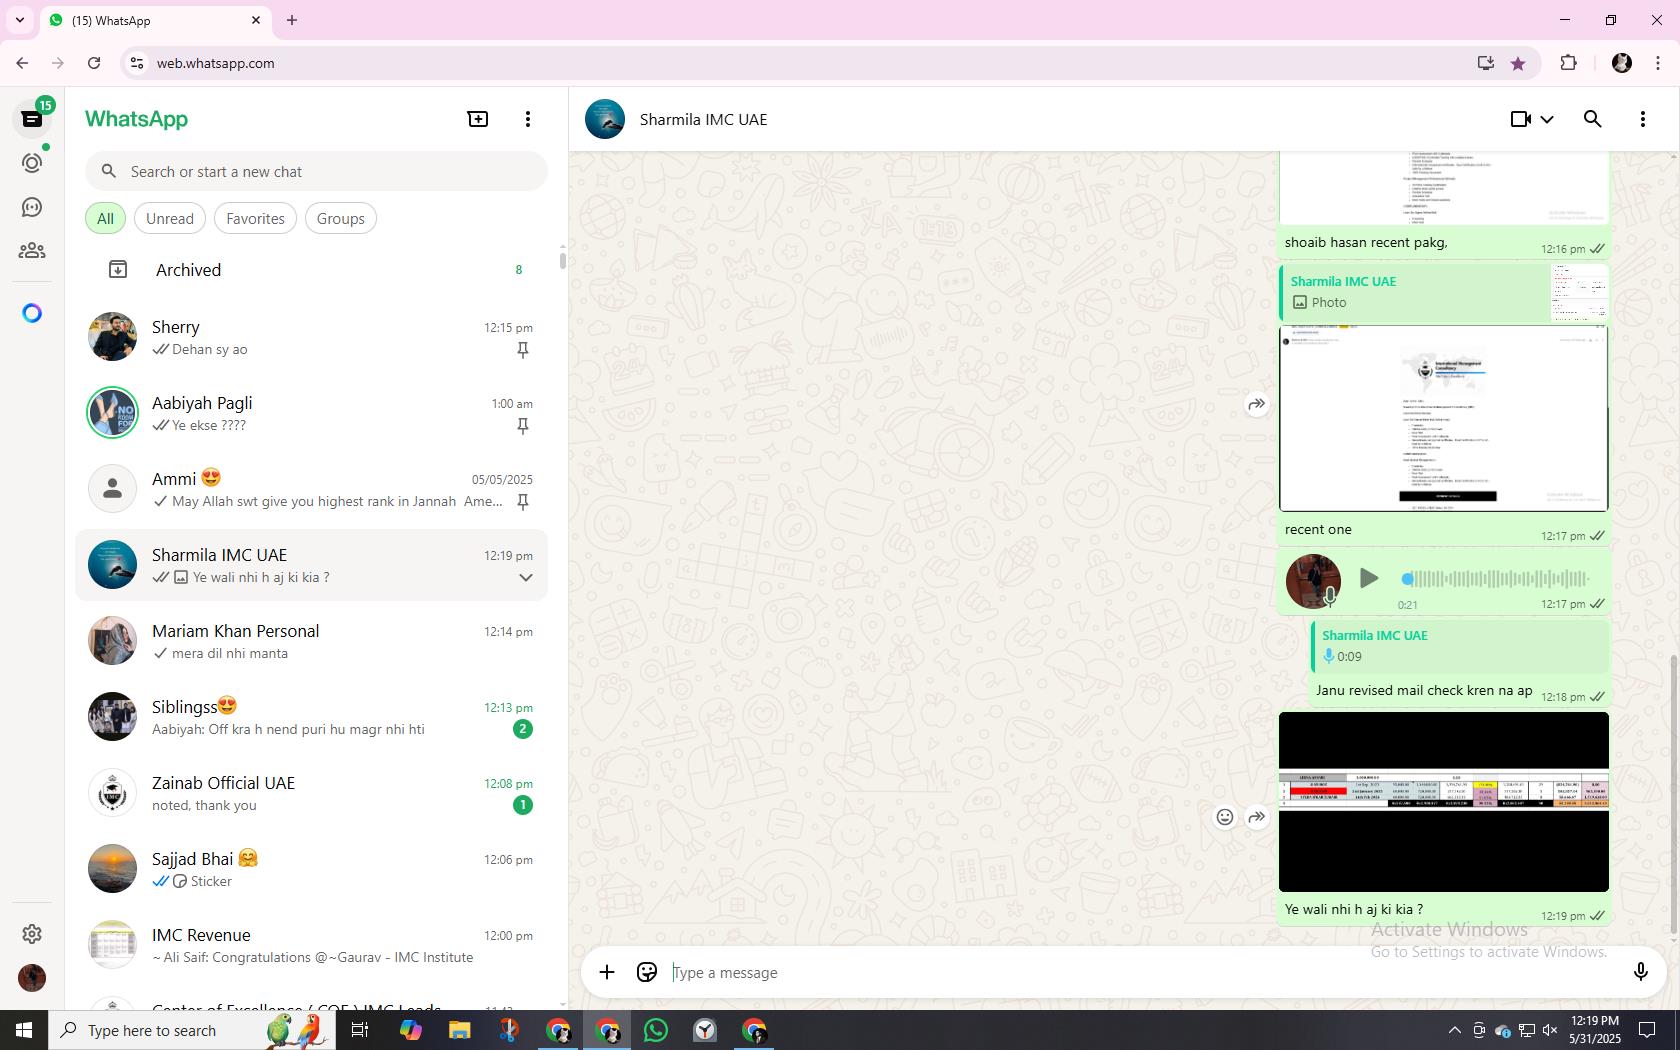Image resolution: width=1680 pixels, height=1050 pixels.
Task: Open the Channels icon in the sidebar
Action: pos(32,207)
